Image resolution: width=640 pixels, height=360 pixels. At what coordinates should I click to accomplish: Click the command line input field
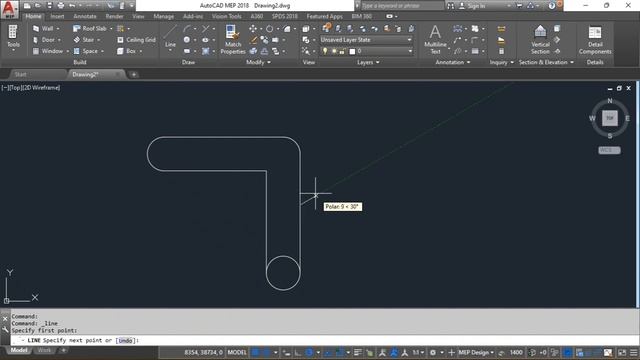point(324,340)
